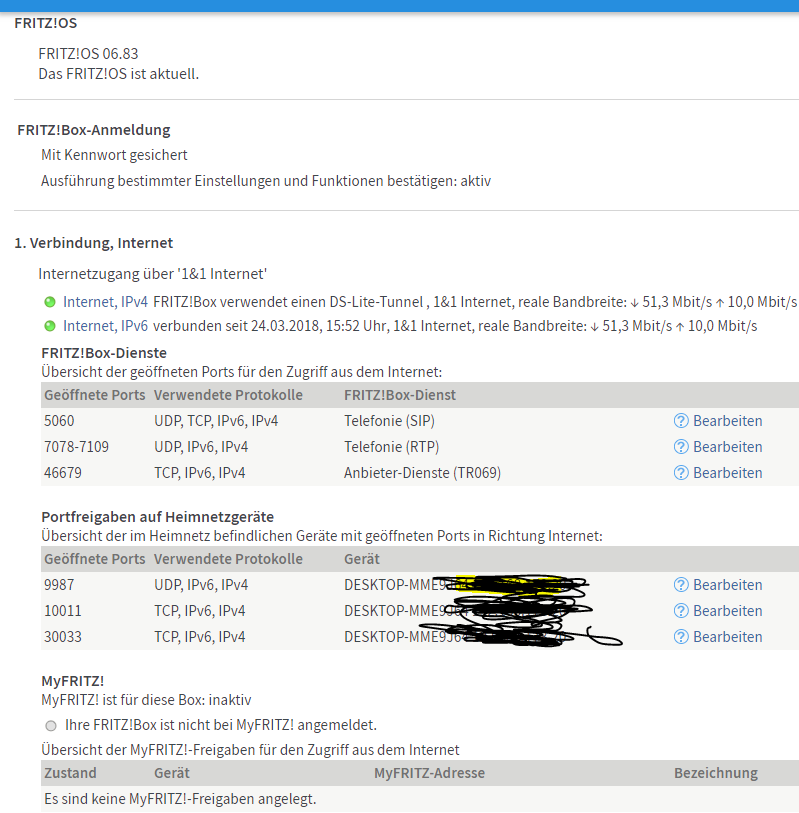Click Bezeichnung column header

tap(716, 773)
